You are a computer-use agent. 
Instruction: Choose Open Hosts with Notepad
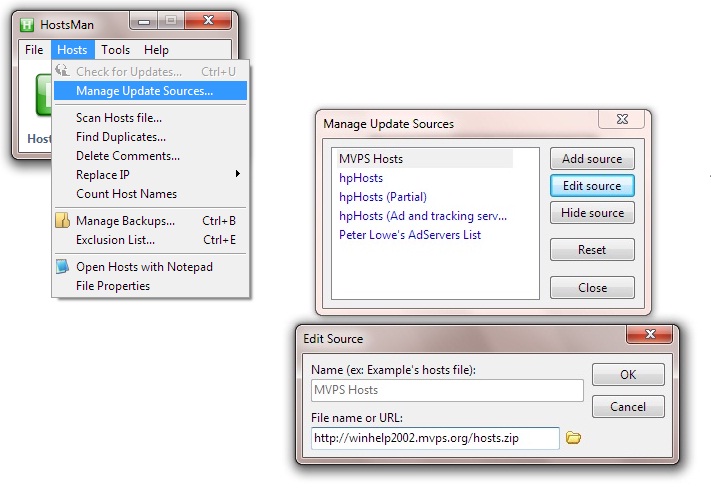click(x=151, y=267)
